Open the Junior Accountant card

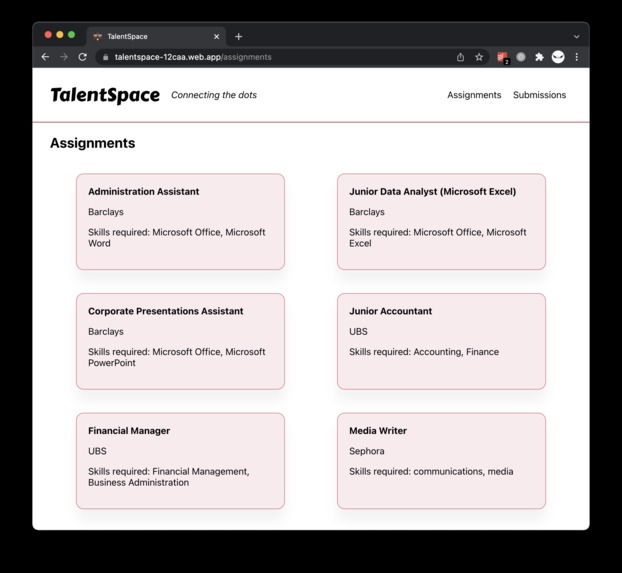point(442,341)
